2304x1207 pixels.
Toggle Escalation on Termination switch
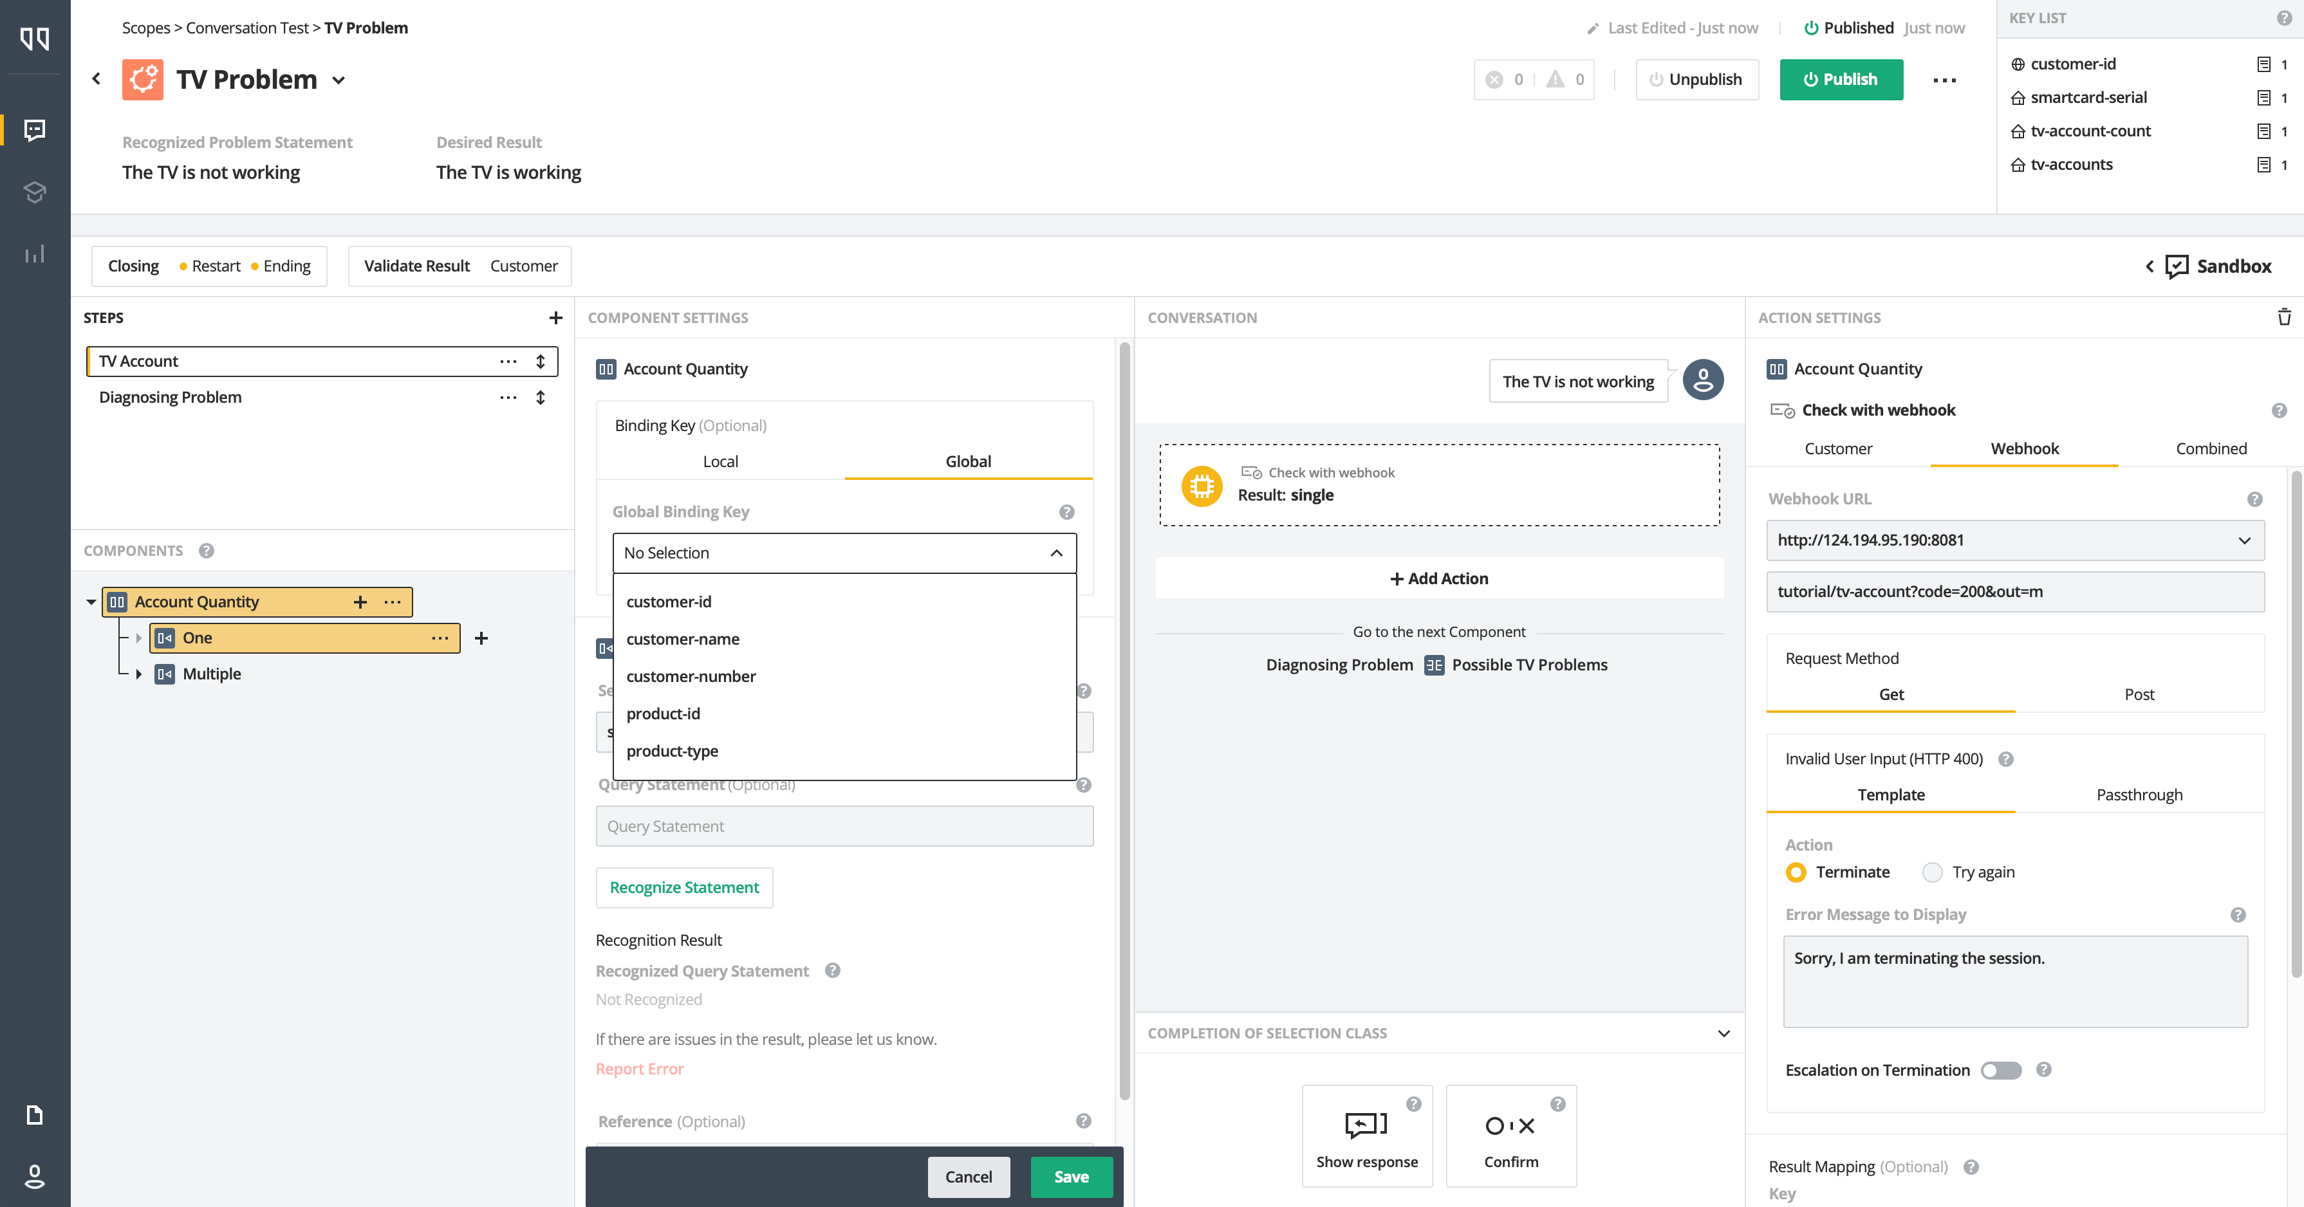point(2001,1071)
